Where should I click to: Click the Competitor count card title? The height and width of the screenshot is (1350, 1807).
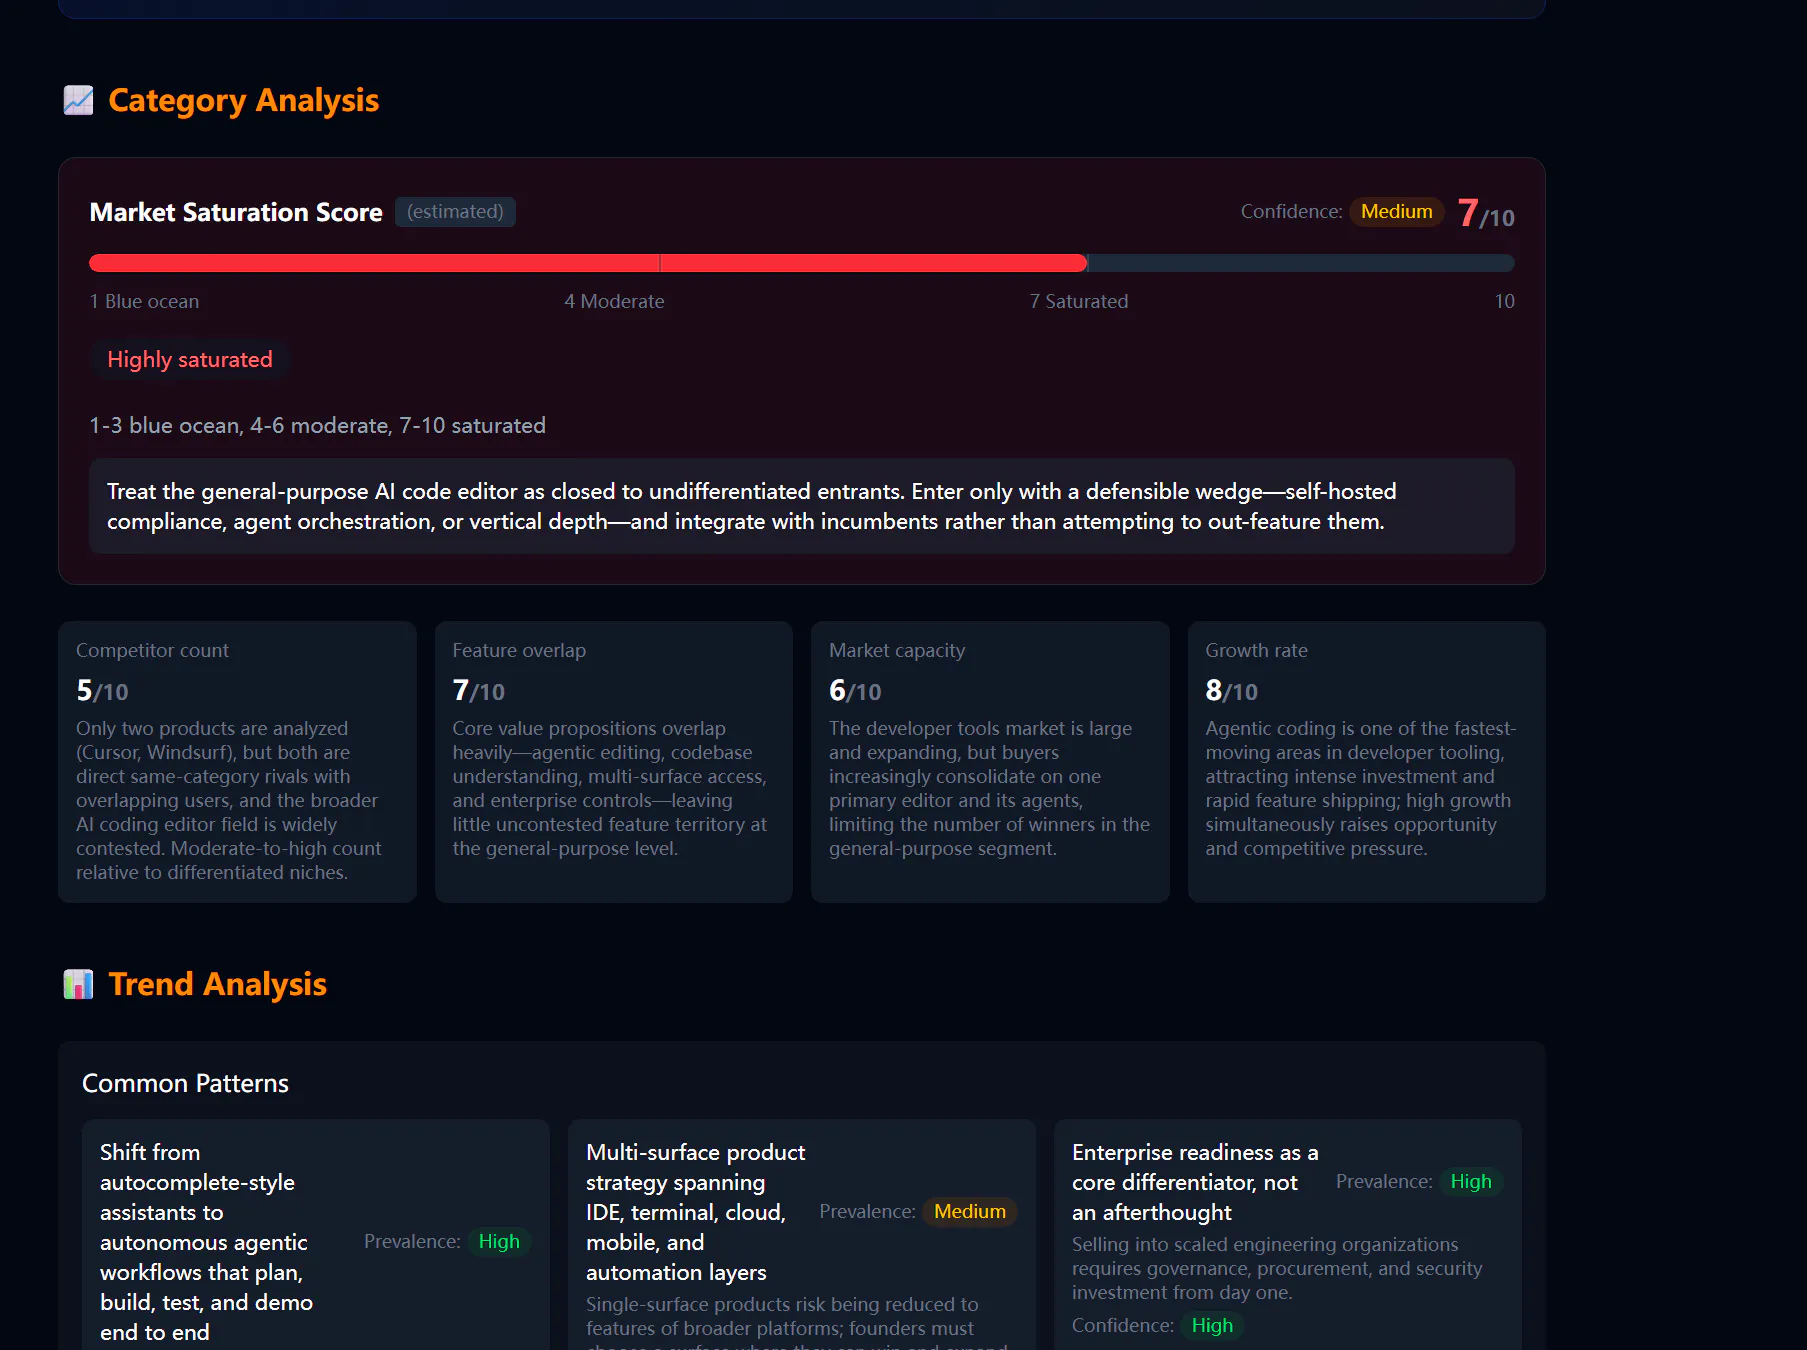(x=152, y=650)
